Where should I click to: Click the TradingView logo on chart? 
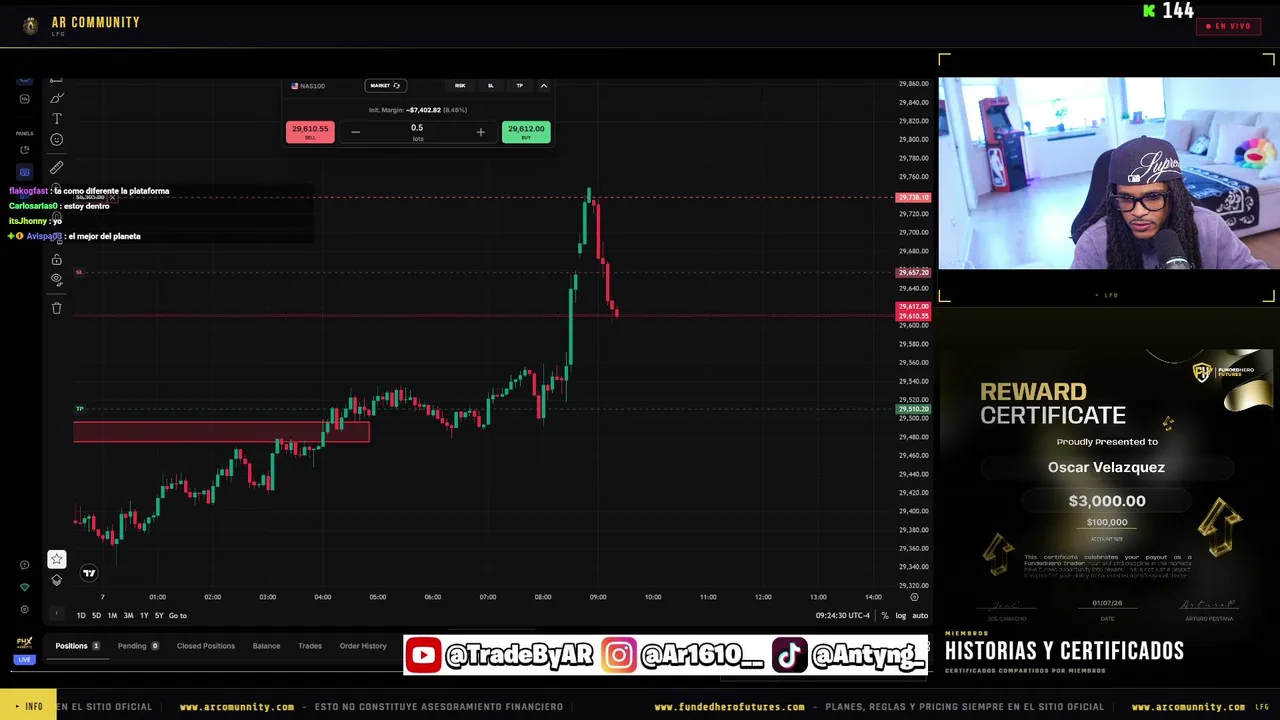[89, 573]
